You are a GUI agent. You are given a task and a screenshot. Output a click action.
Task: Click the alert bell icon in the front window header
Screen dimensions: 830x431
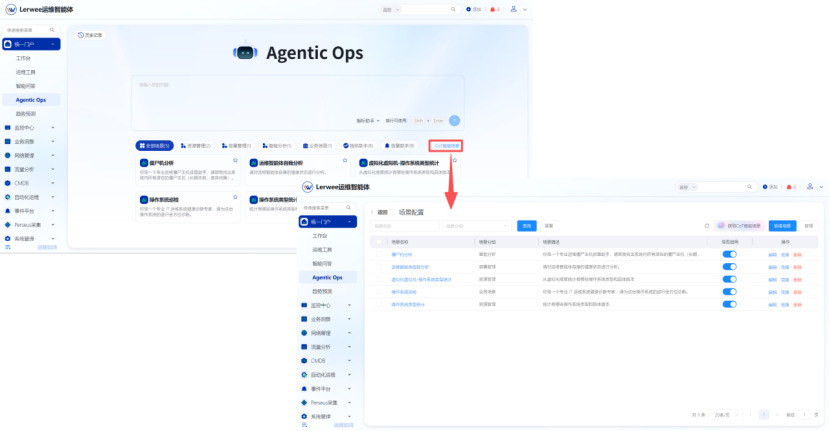789,187
